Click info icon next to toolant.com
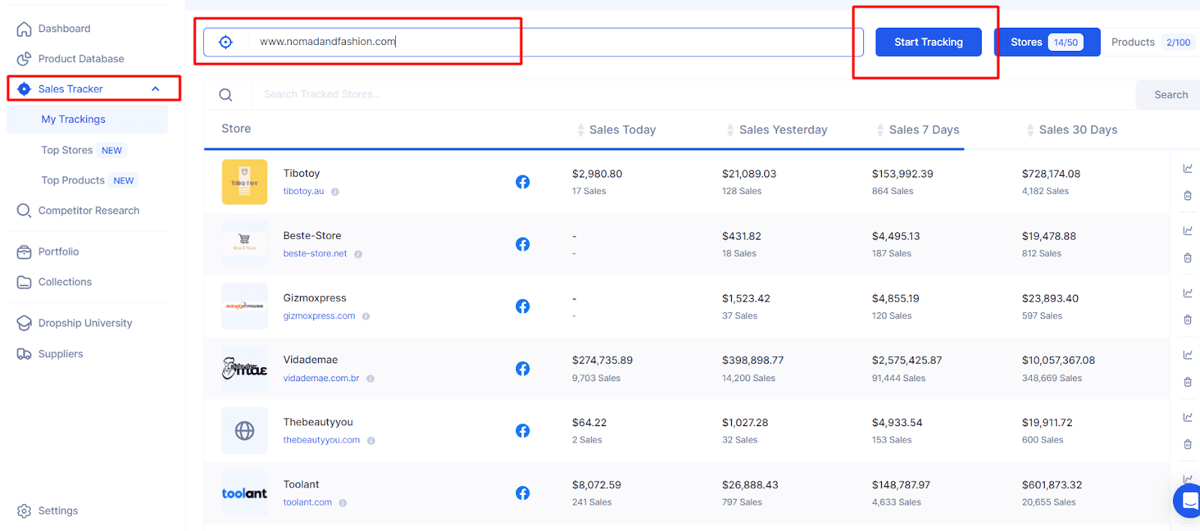The height and width of the screenshot is (531, 1200). (x=342, y=502)
